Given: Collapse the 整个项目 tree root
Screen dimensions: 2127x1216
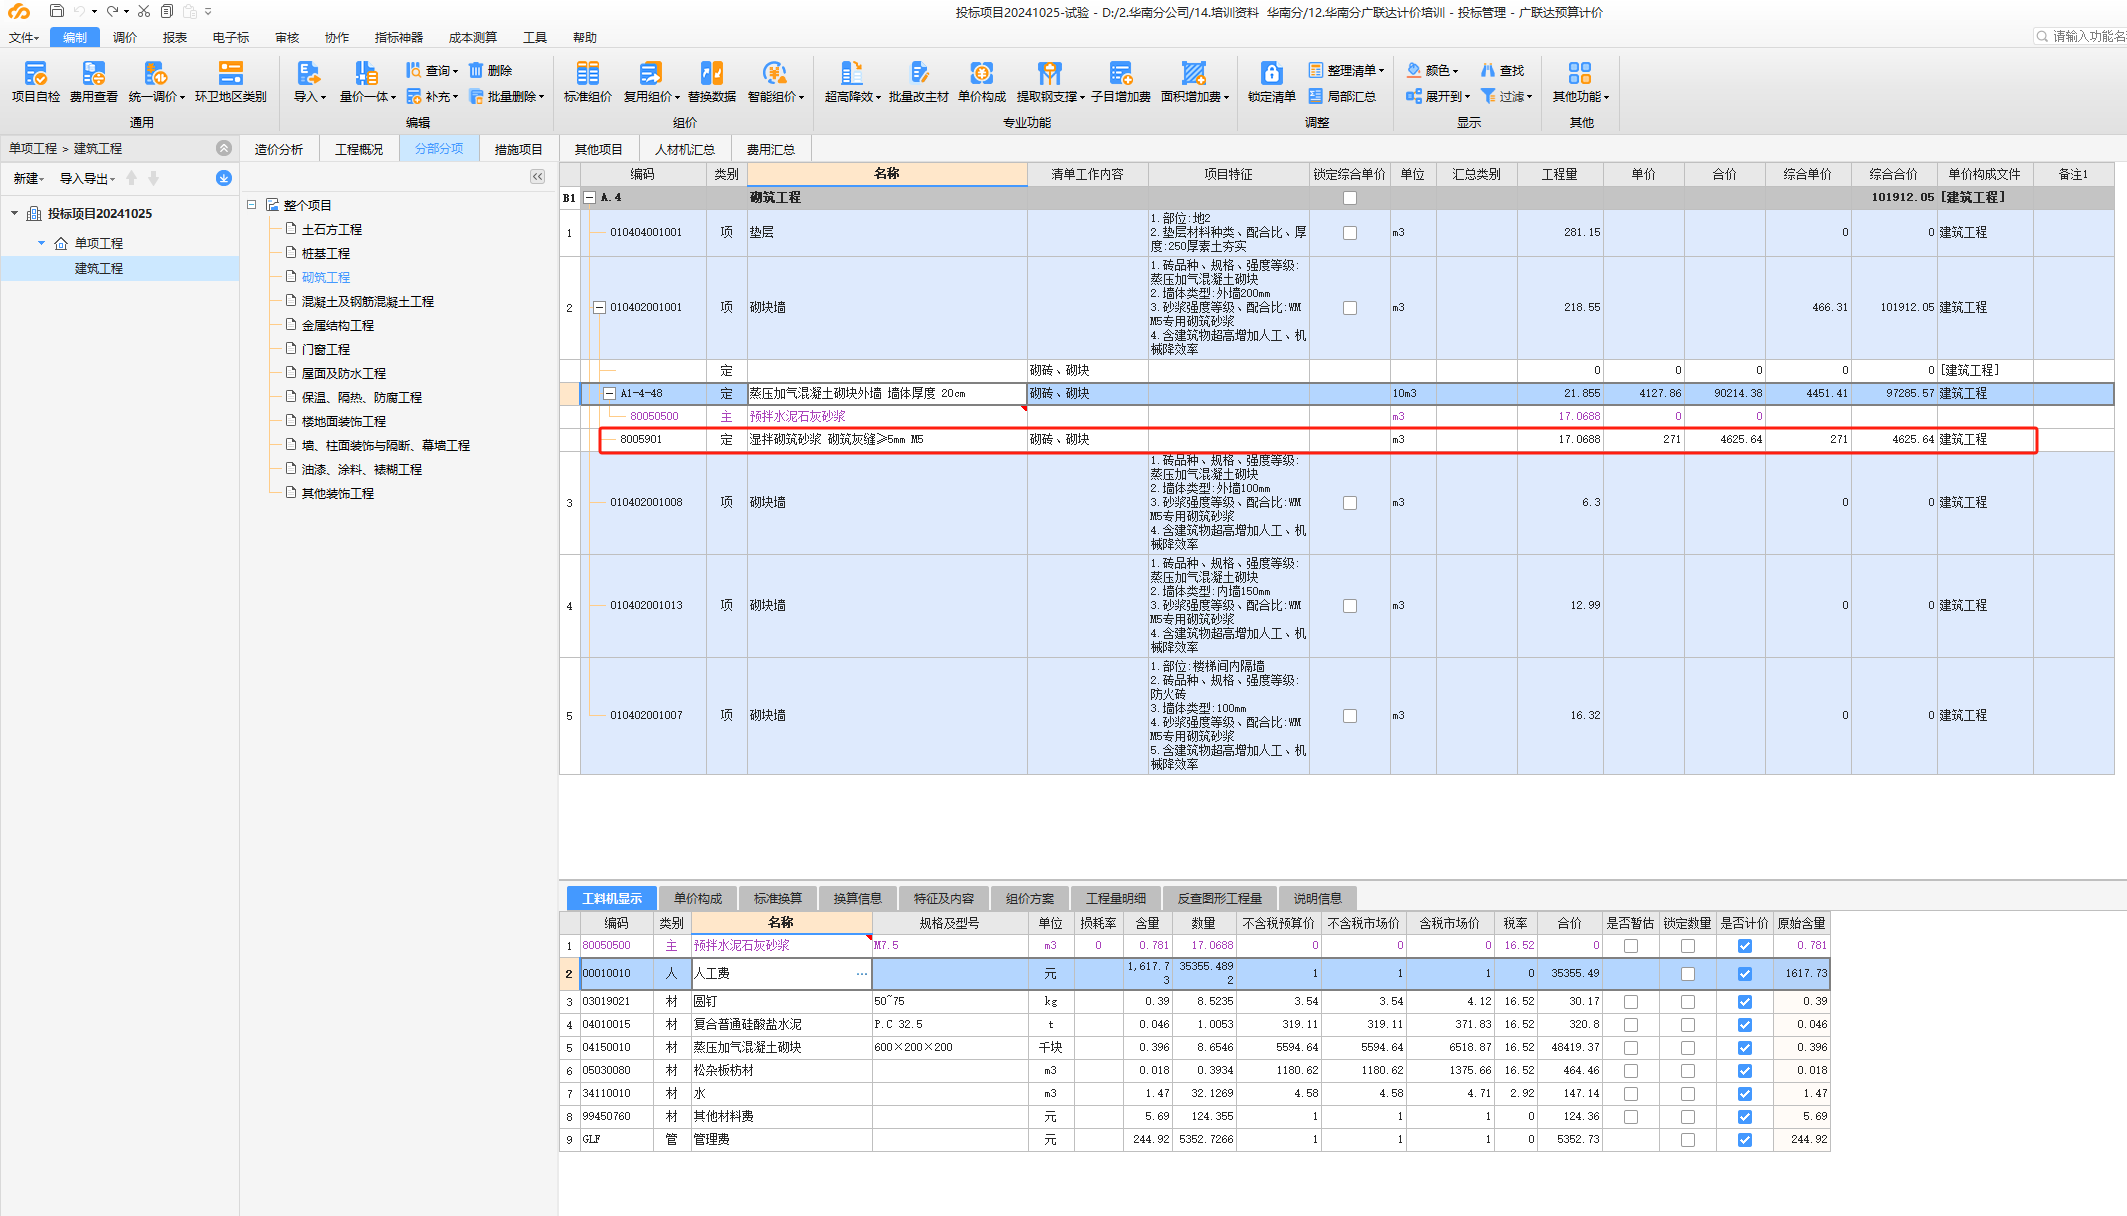Looking at the screenshot, I should click(x=252, y=204).
